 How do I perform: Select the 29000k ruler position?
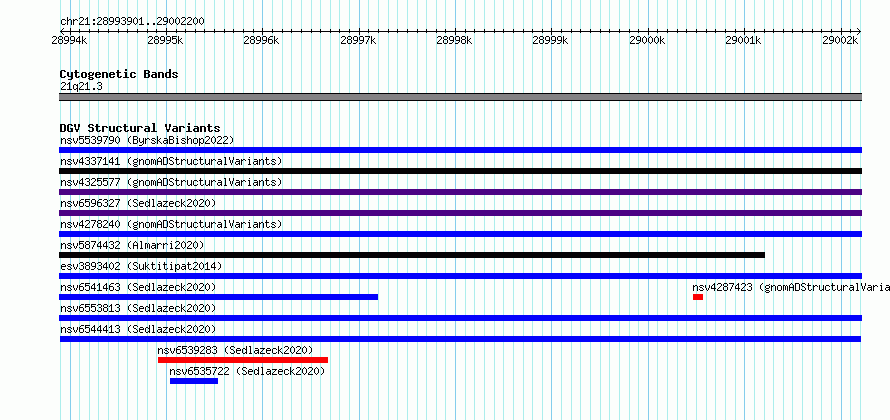click(x=647, y=41)
